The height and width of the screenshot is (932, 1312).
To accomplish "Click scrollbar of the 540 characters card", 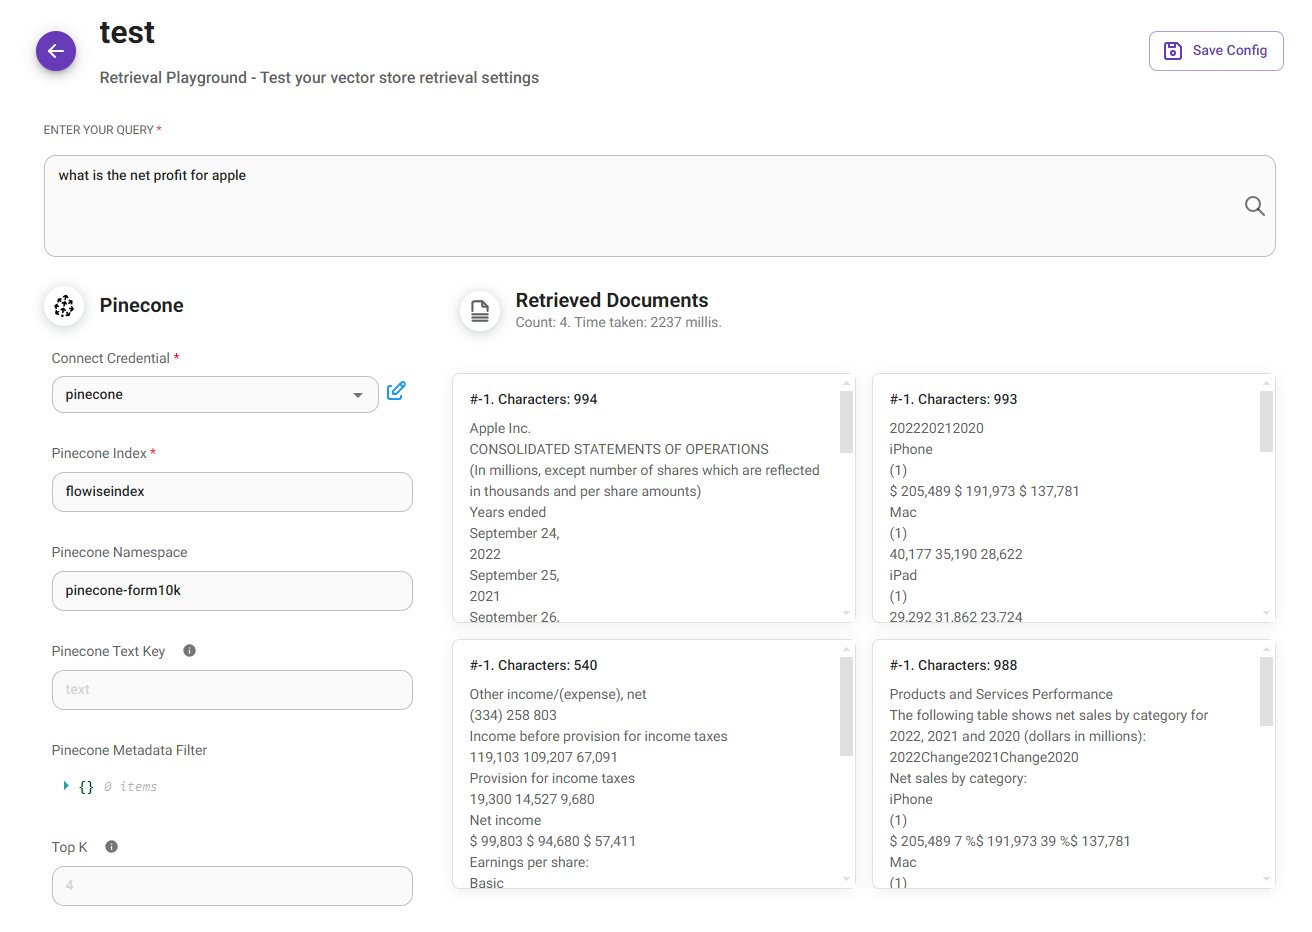I will (846, 706).
